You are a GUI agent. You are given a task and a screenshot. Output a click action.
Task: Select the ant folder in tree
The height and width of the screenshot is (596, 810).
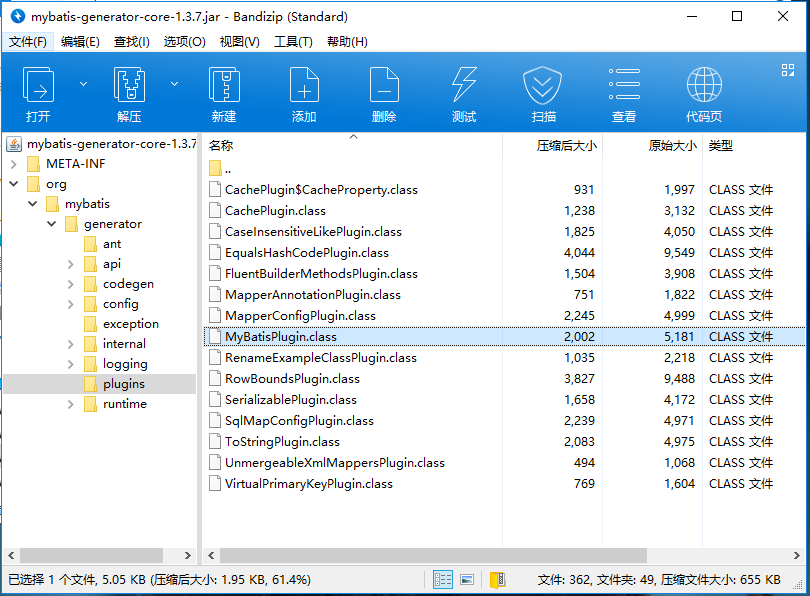pos(102,244)
